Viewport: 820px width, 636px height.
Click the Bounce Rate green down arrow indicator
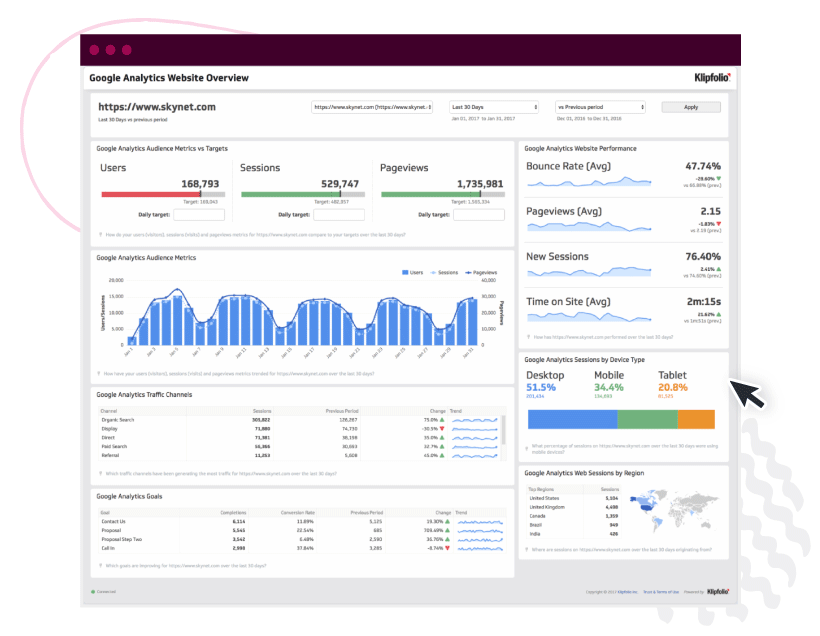click(x=719, y=179)
